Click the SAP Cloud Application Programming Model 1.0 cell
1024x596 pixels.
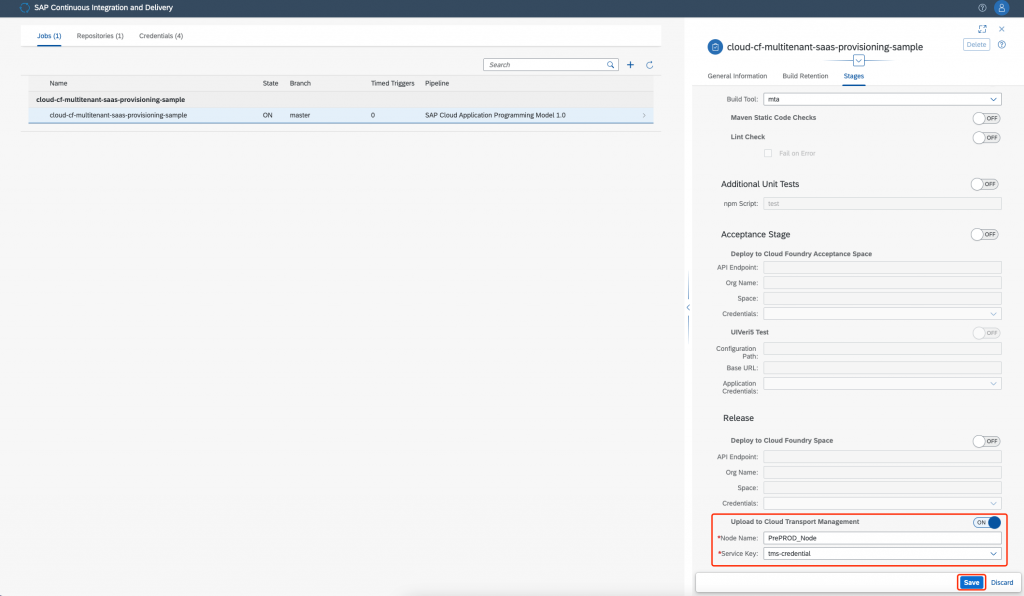tap(495, 116)
